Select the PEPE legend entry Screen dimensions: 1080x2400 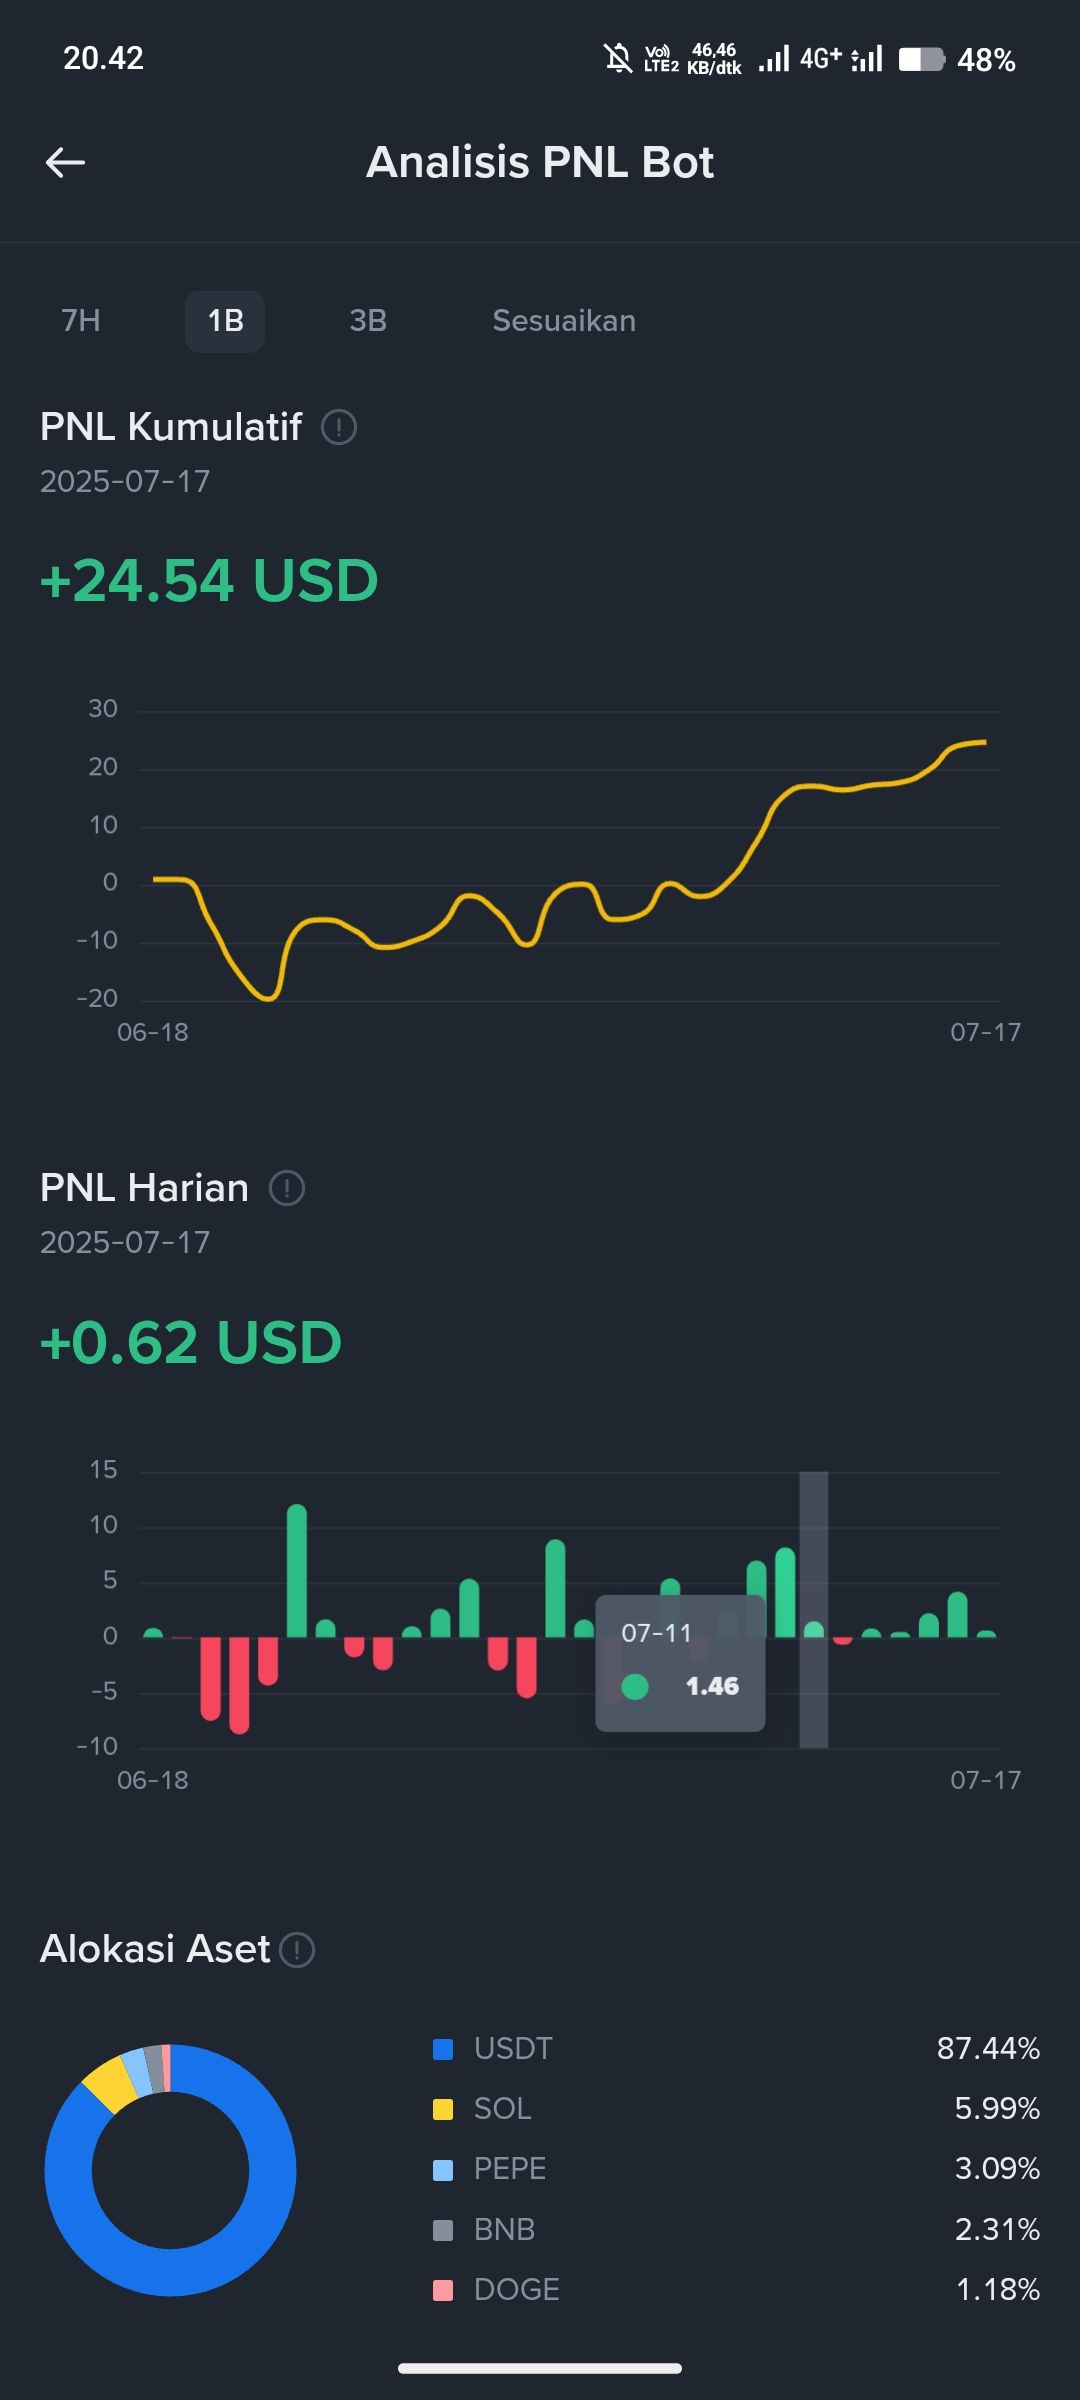tap(510, 2169)
